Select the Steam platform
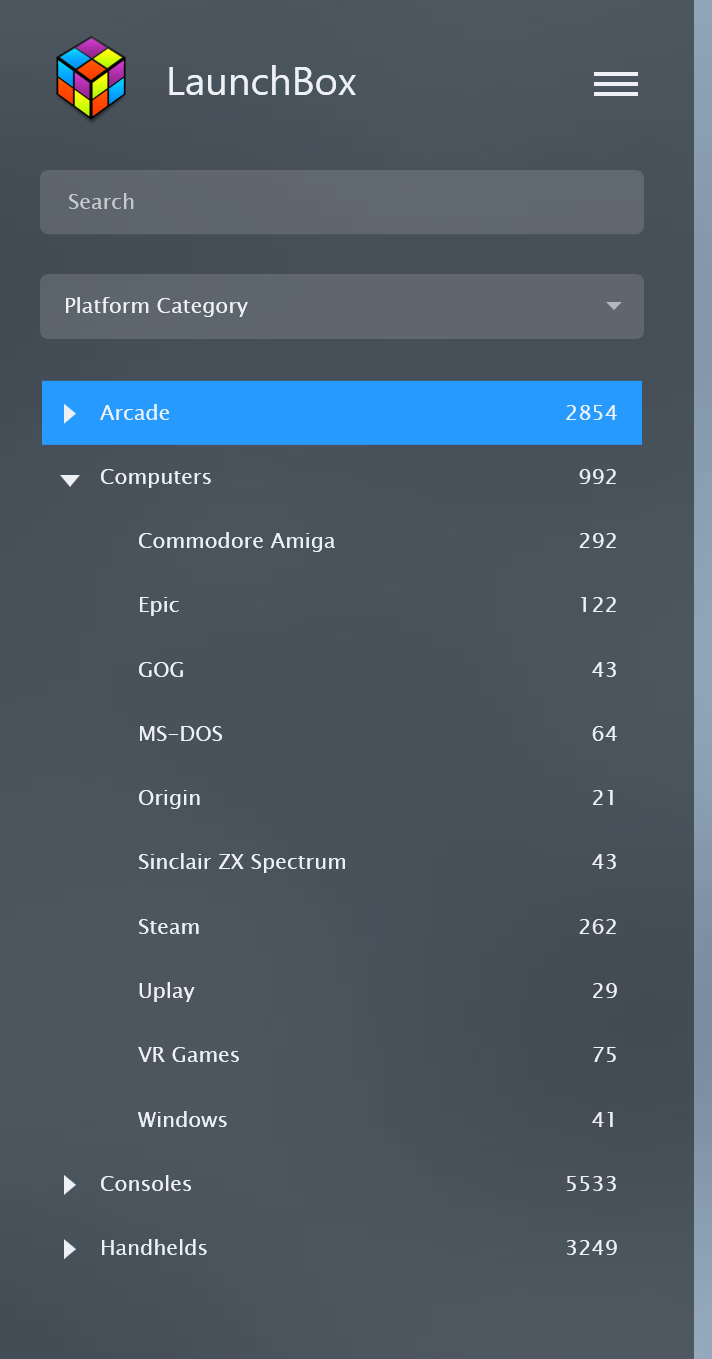The width and height of the screenshot is (712, 1359). pyautogui.click(x=342, y=926)
